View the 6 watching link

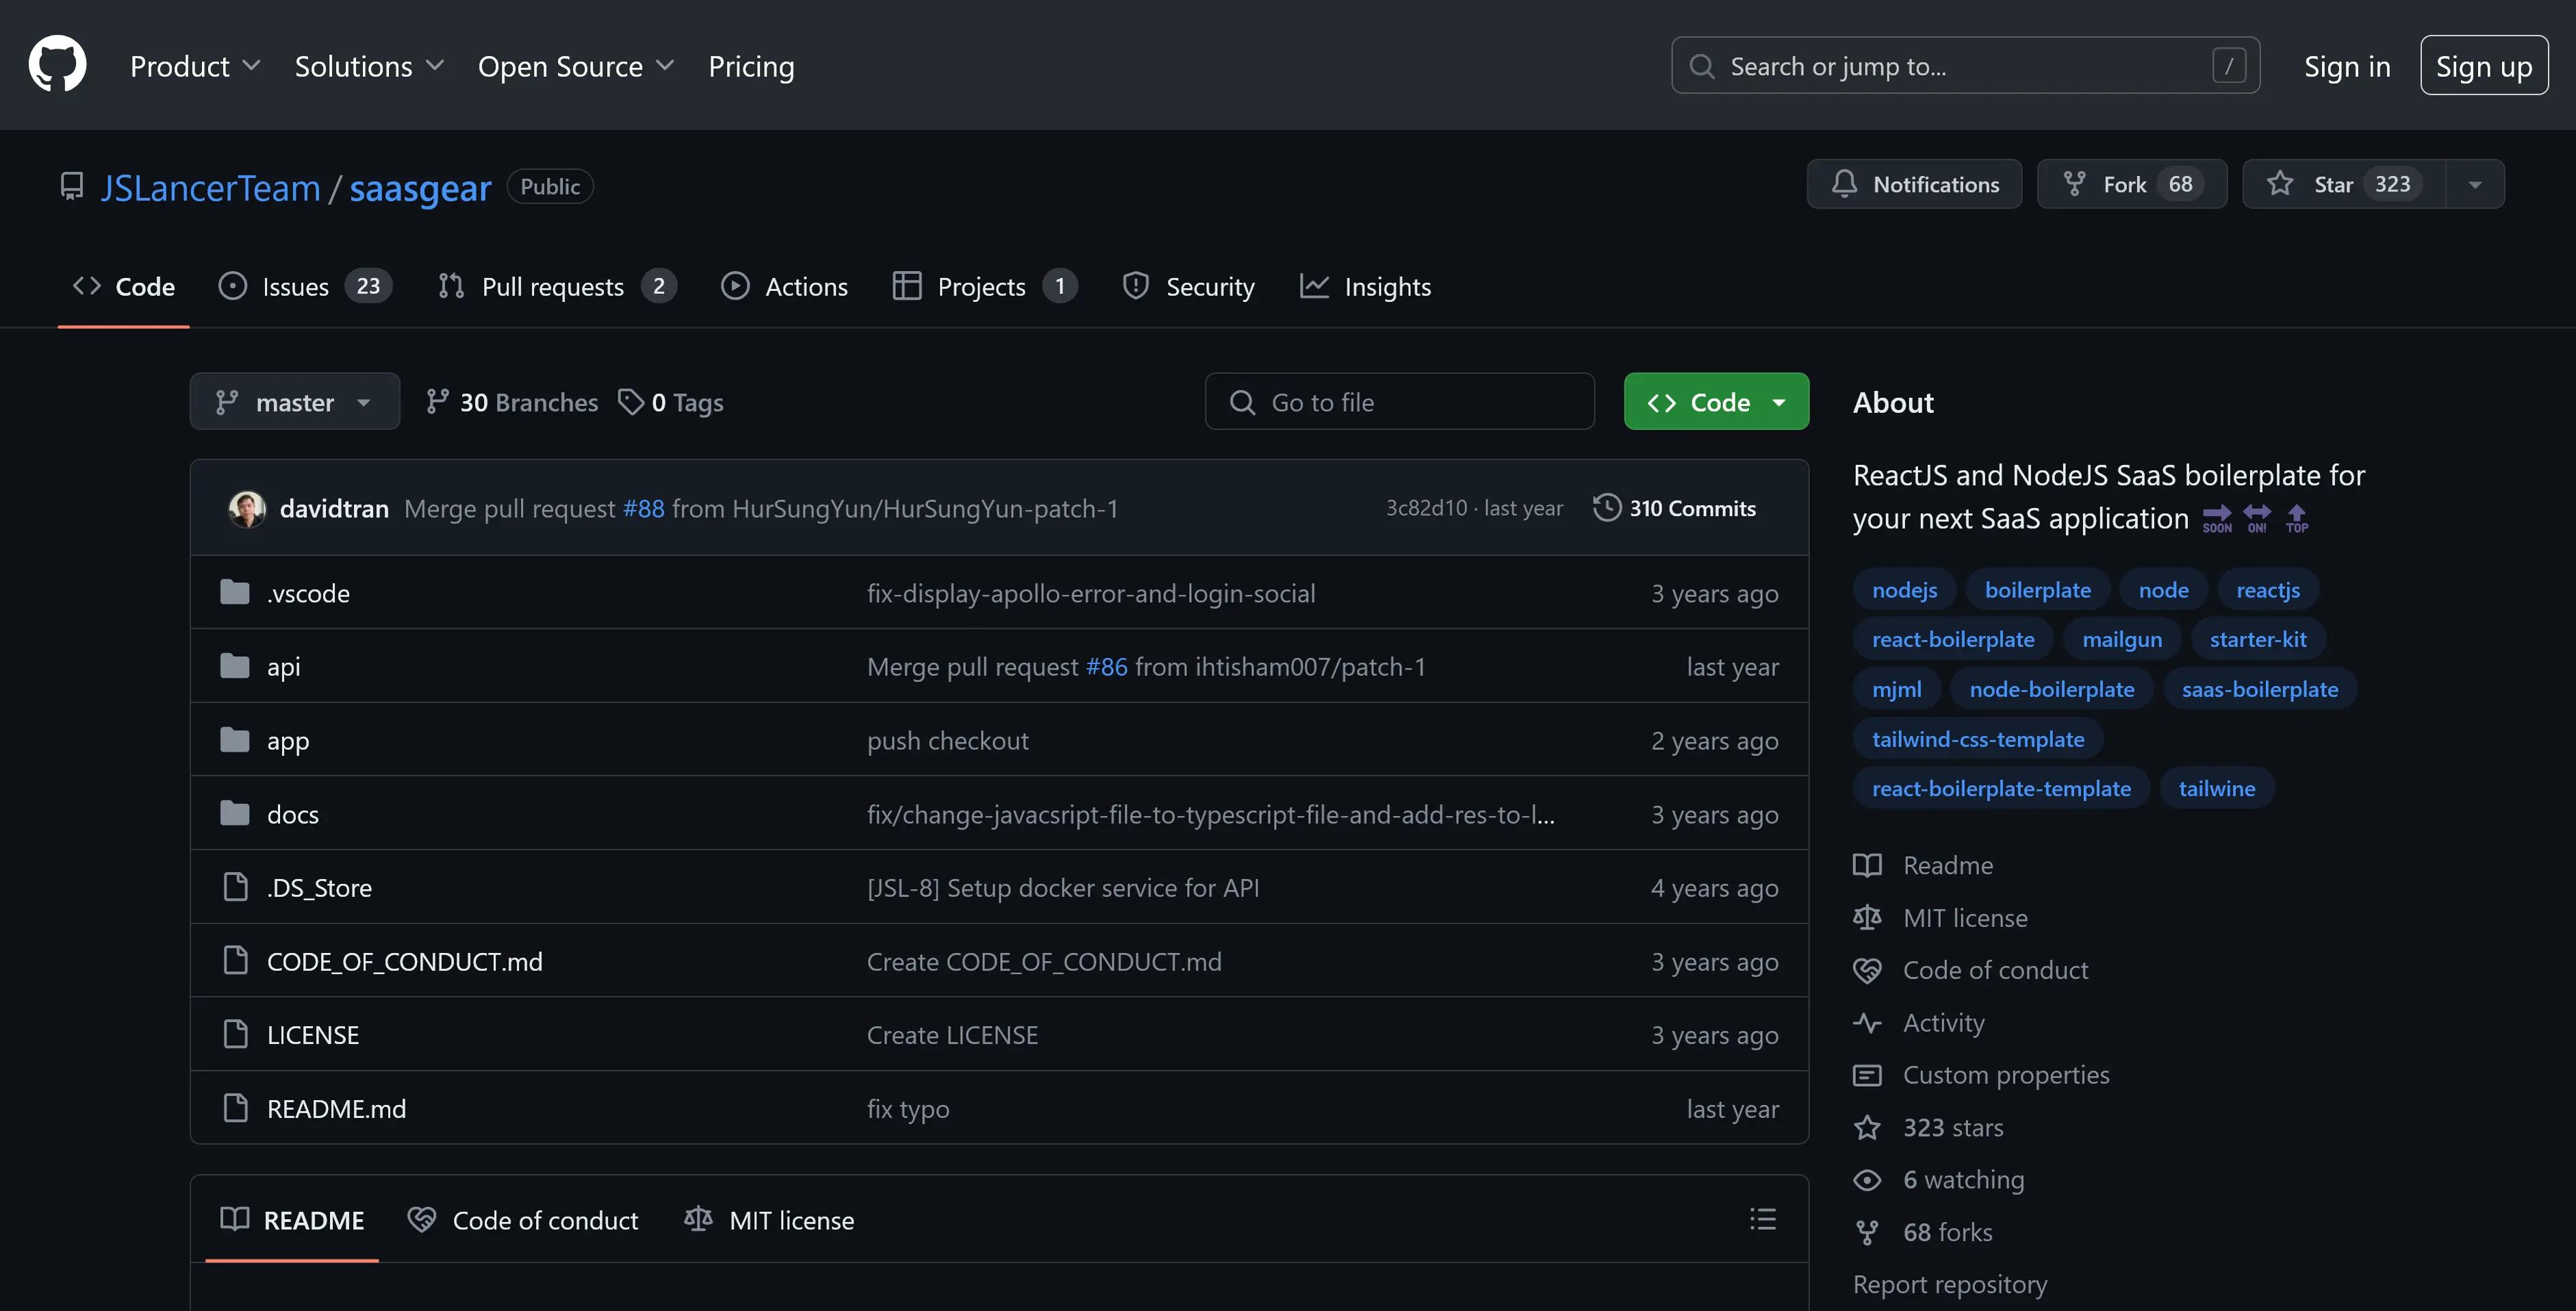coord(1938,1180)
